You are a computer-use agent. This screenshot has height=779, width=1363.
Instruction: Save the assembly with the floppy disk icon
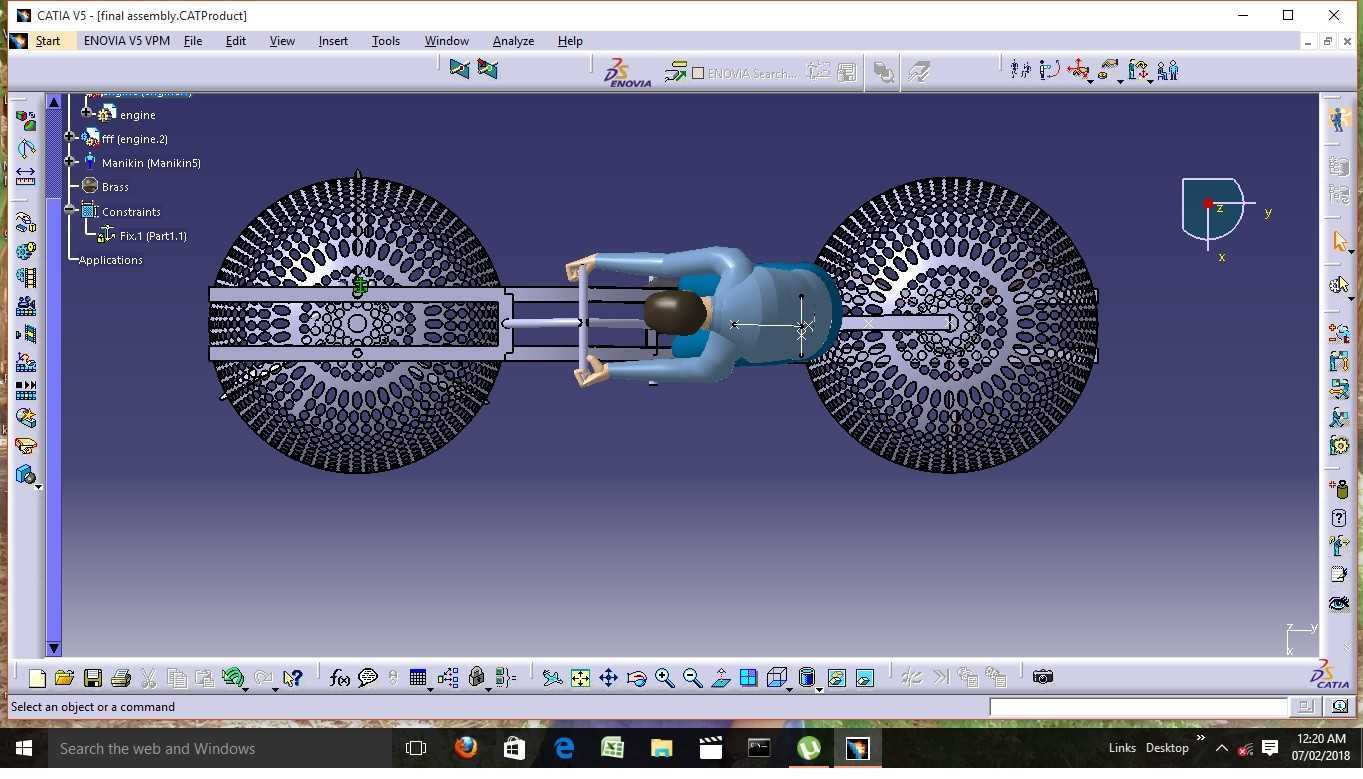pos(93,678)
